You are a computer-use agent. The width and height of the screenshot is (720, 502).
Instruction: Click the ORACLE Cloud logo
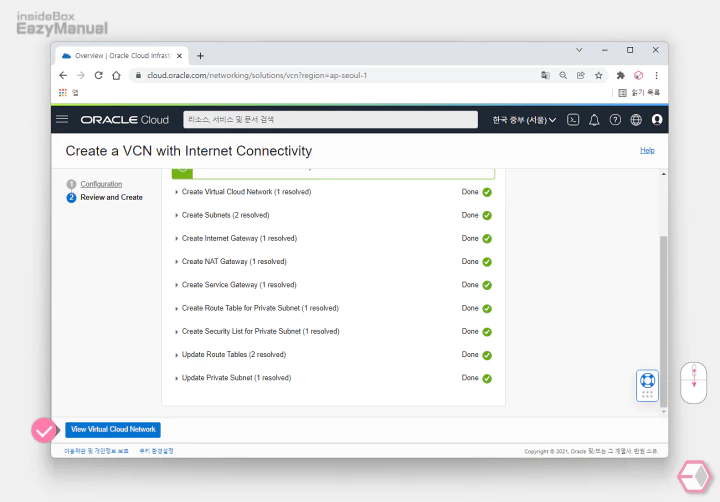[124, 120]
